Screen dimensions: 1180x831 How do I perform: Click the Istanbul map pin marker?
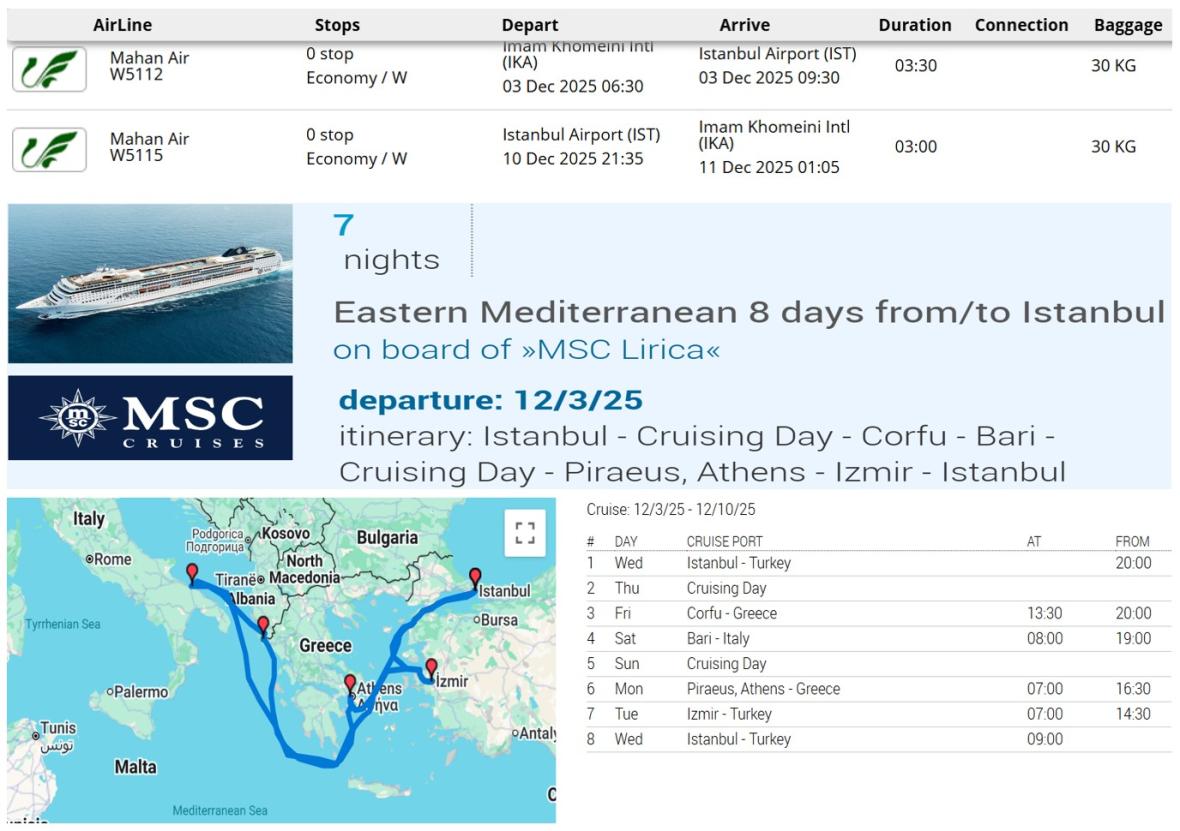(475, 578)
